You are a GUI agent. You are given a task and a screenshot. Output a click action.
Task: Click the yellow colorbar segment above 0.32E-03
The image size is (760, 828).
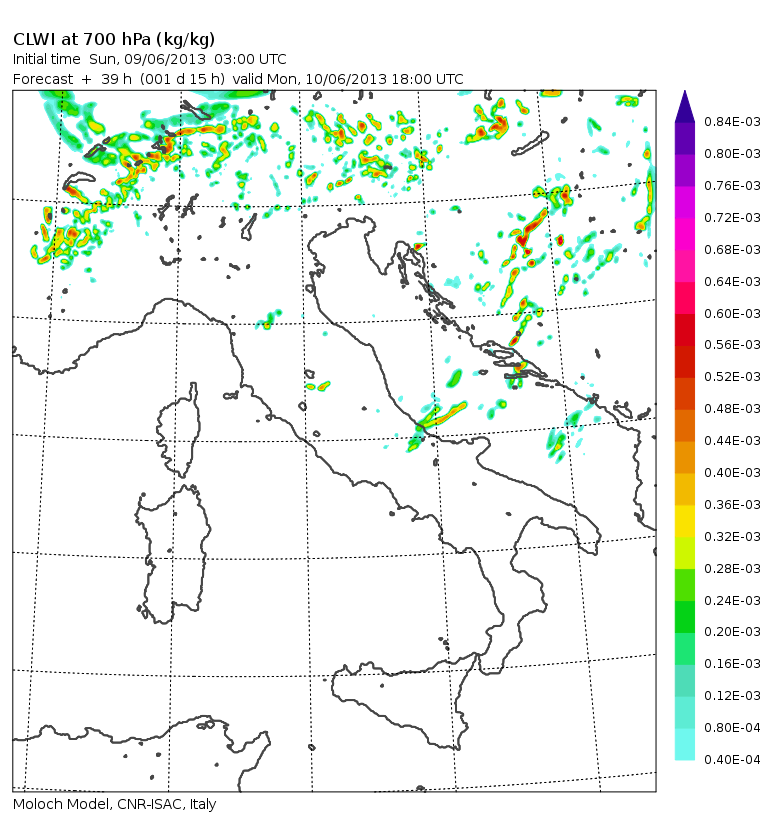[685, 521]
